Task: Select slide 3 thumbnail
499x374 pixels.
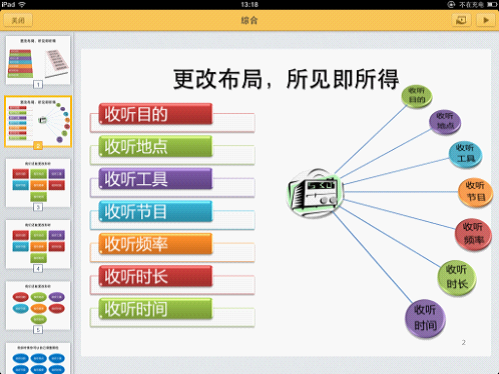Action: pyautogui.click(x=38, y=183)
